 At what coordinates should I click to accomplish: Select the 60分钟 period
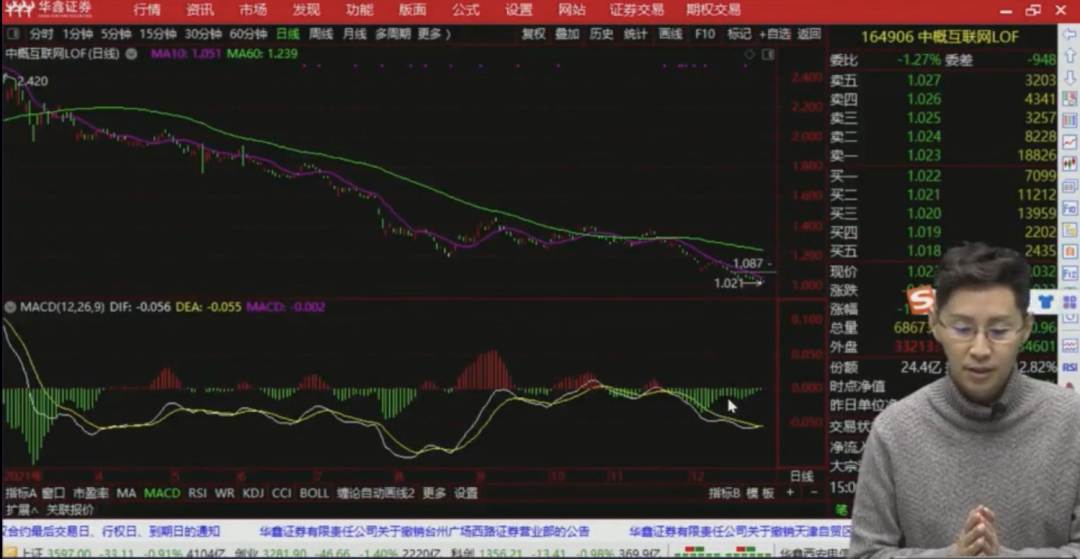click(248, 34)
